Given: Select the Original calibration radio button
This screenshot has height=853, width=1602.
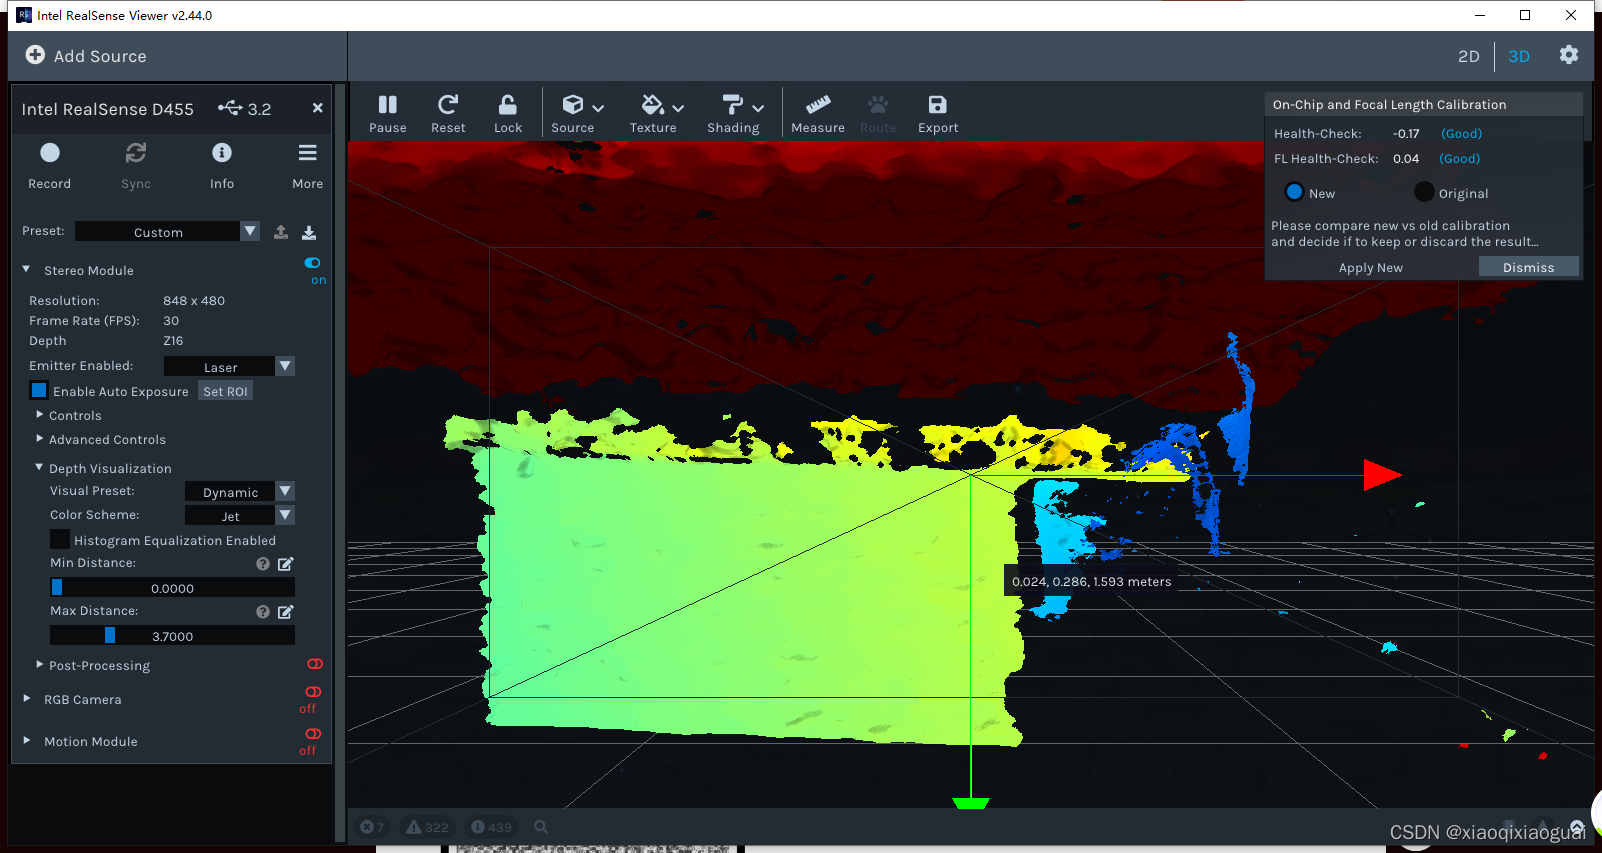Looking at the screenshot, I should pyautogui.click(x=1424, y=192).
